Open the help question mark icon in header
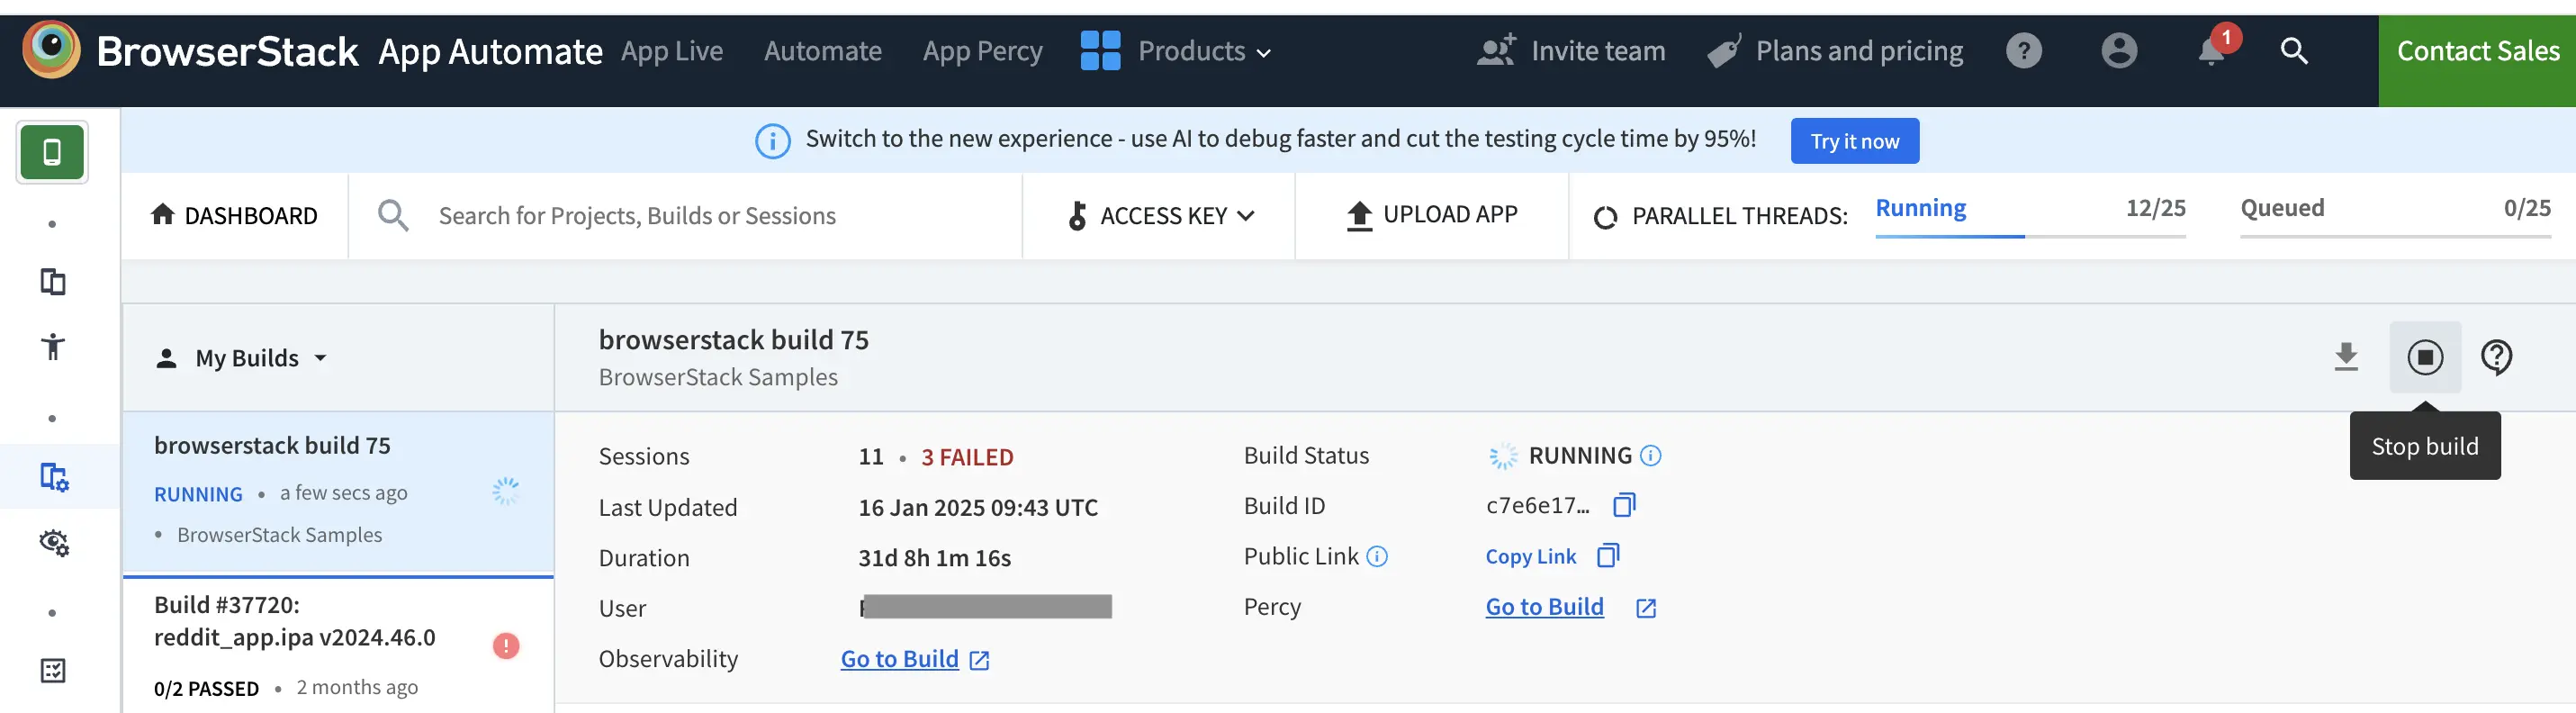This screenshot has height=713, width=2576. click(x=2023, y=51)
